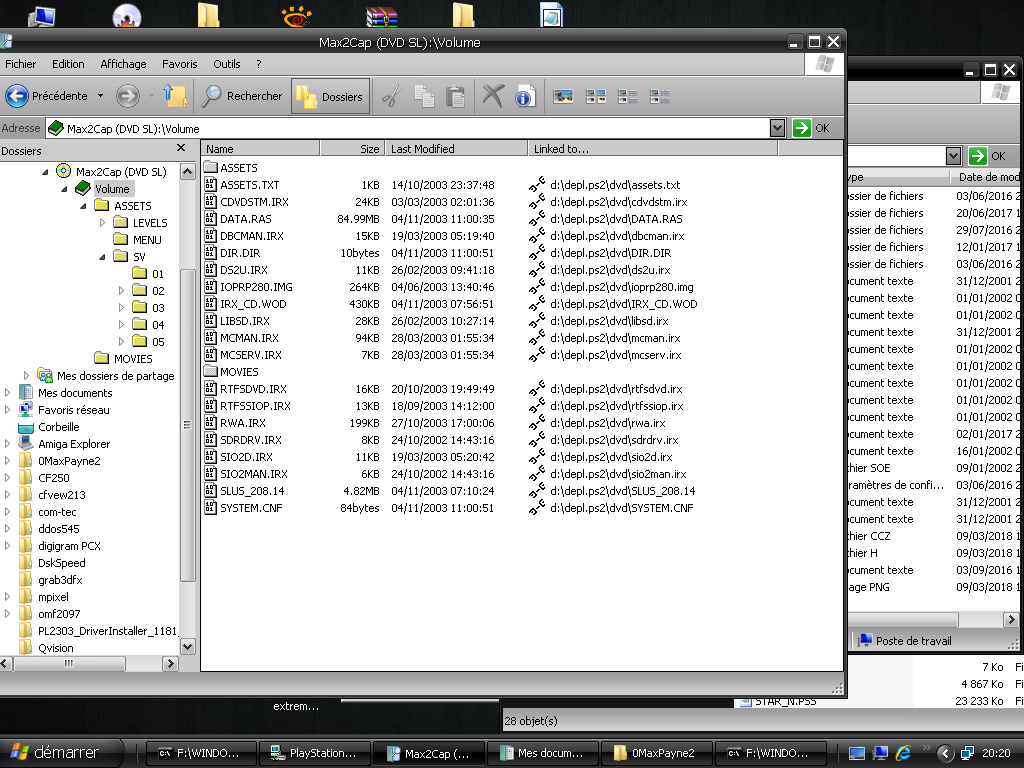
Task: Select MOVIES folder in file list
Action: pos(239,372)
